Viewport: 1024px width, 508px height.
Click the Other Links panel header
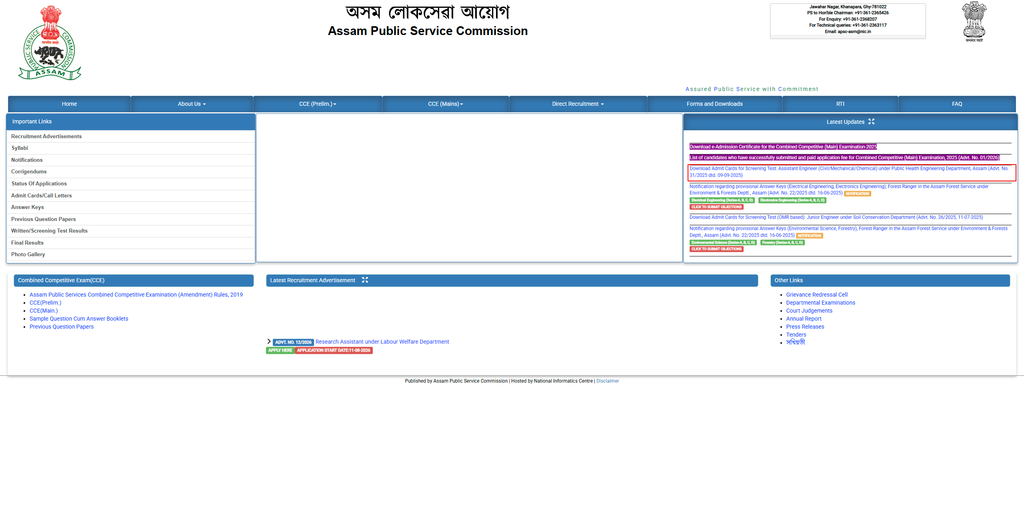[890, 280]
